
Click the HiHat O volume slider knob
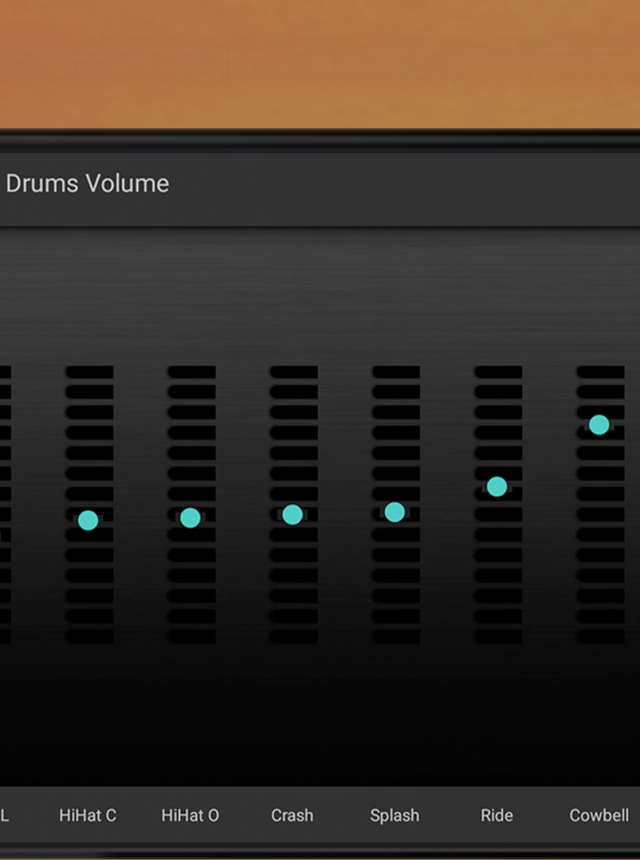pyautogui.click(x=190, y=518)
